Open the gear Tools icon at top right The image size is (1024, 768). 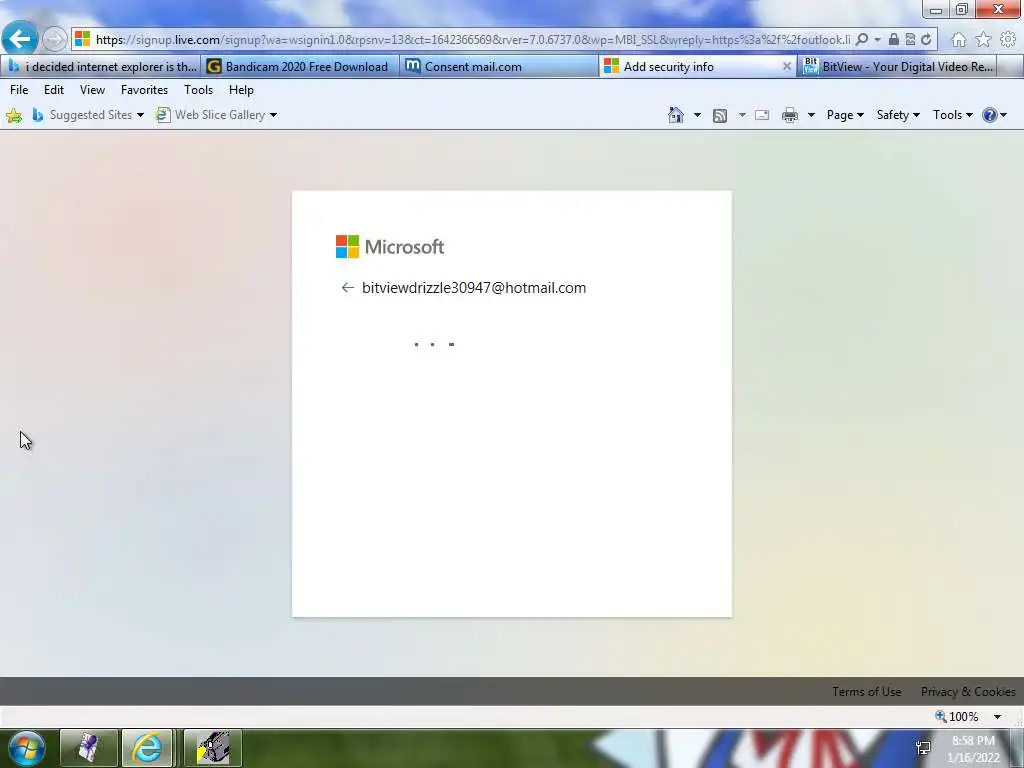[x=1008, y=40]
